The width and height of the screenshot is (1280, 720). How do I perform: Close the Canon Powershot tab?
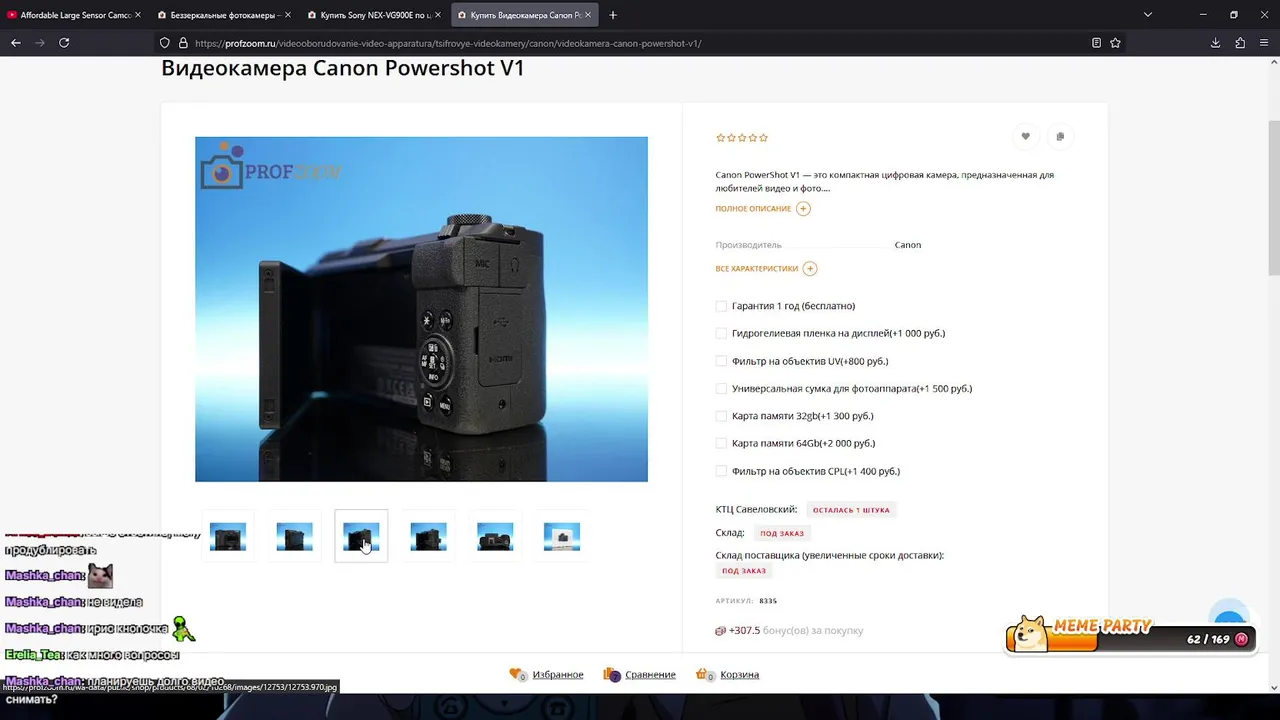pos(588,15)
